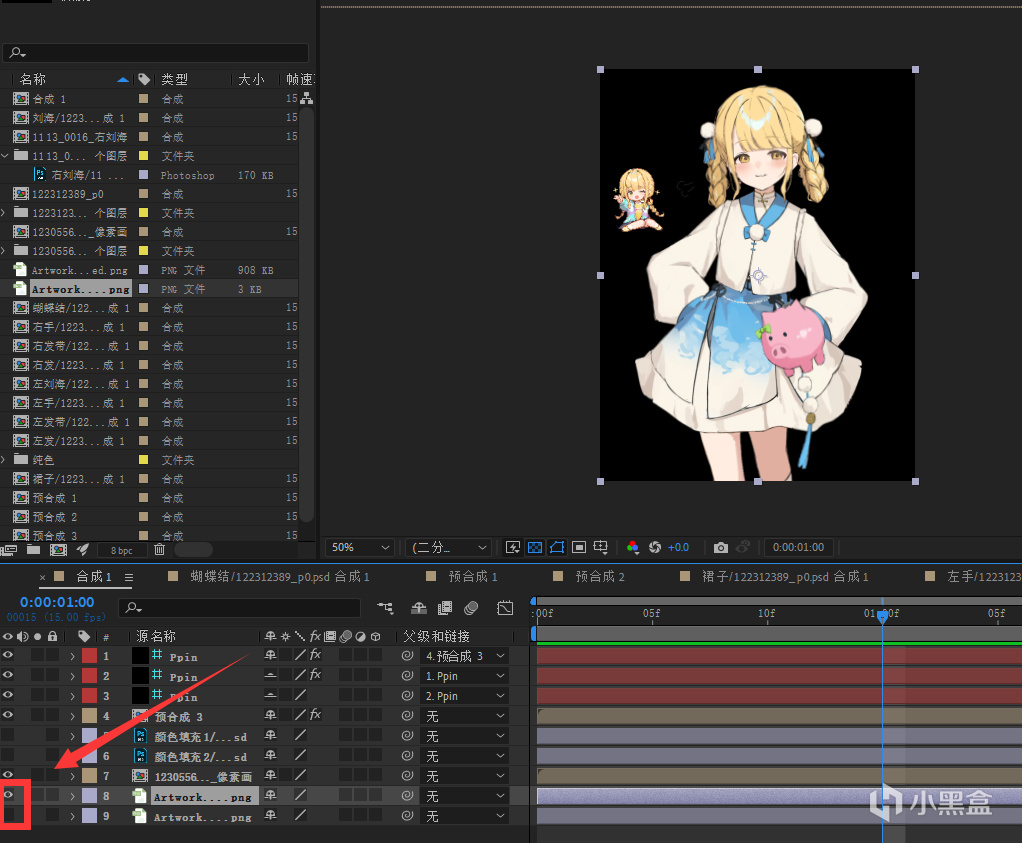Toggle visibility of layer 4 预合成 3
Viewport: 1022px width, 843px height.
point(8,715)
